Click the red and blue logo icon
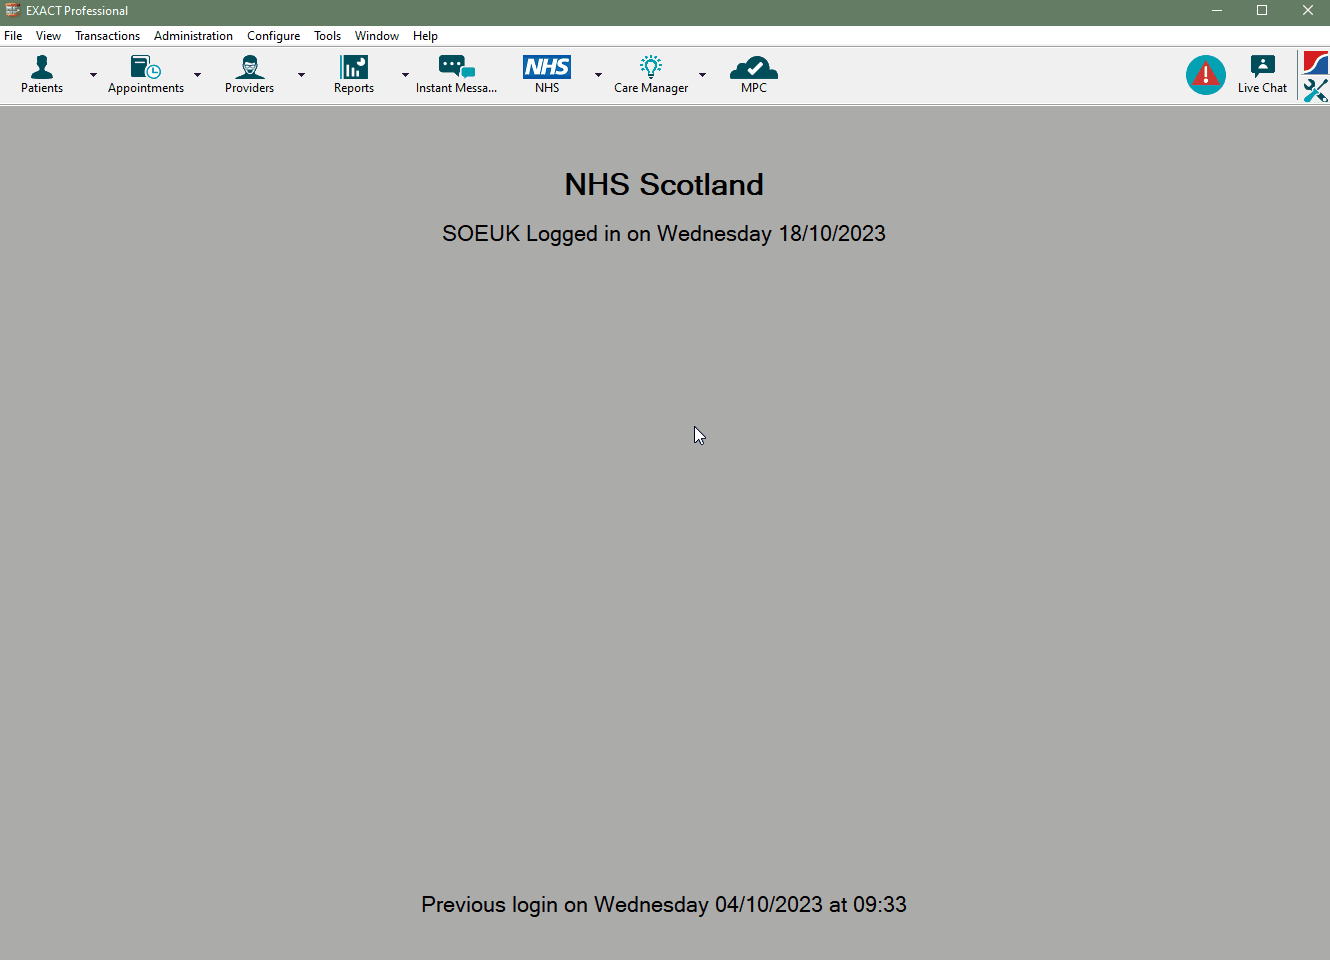The image size is (1330, 960). pyautogui.click(x=1316, y=63)
